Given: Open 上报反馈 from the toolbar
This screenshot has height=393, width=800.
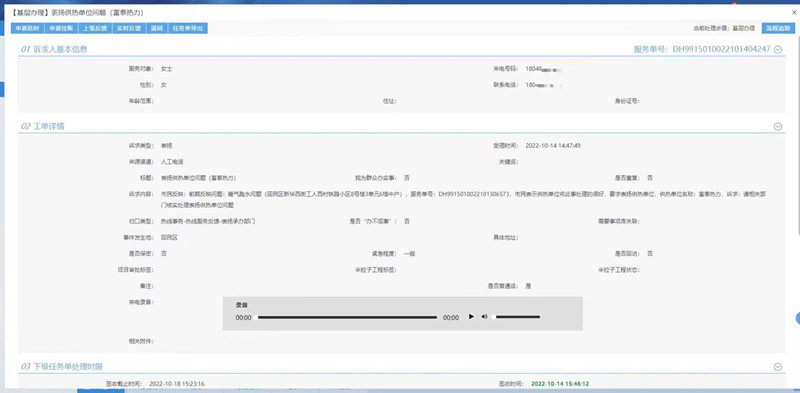Looking at the screenshot, I should pyautogui.click(x=95, y=29).
